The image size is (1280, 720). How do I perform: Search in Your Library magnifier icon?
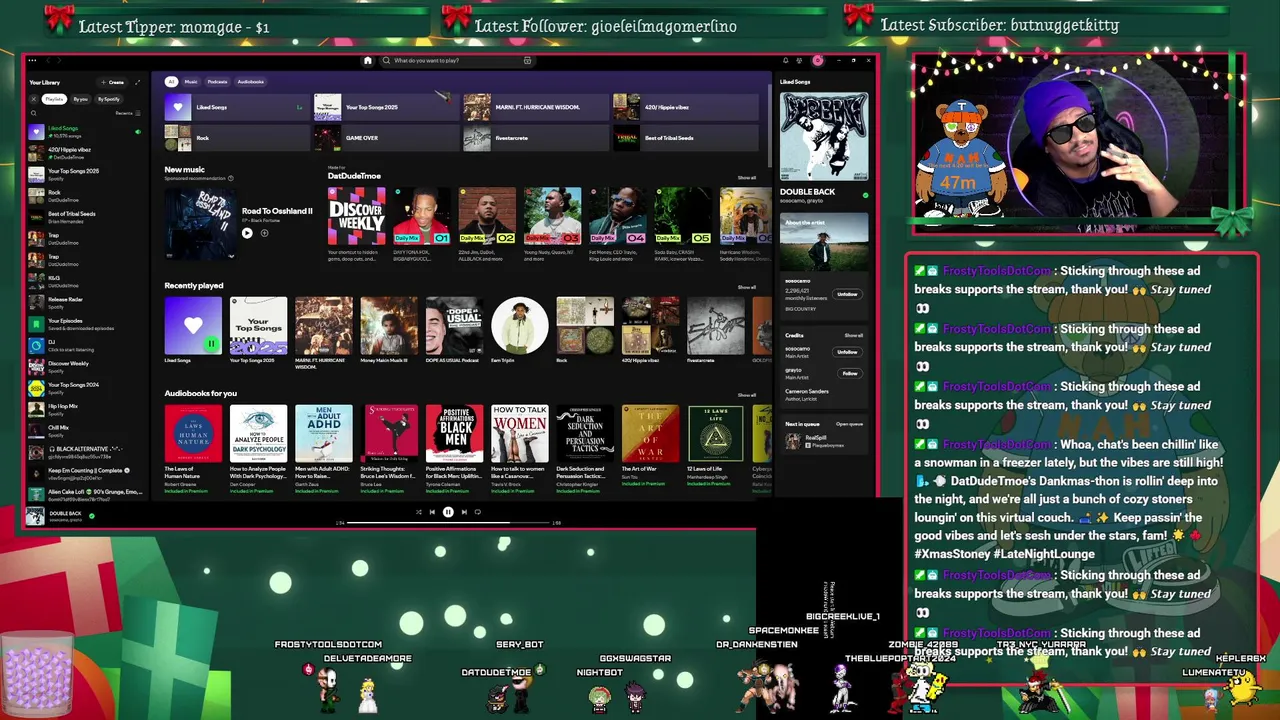[33, 113]
